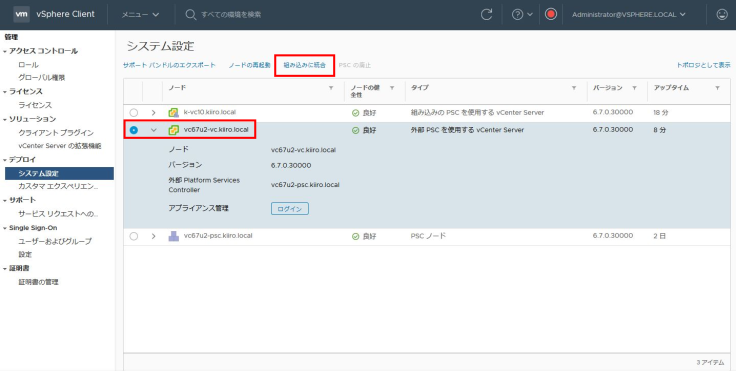Click health check icon for k-vc10.kiiro.local

tap(355, 113)
